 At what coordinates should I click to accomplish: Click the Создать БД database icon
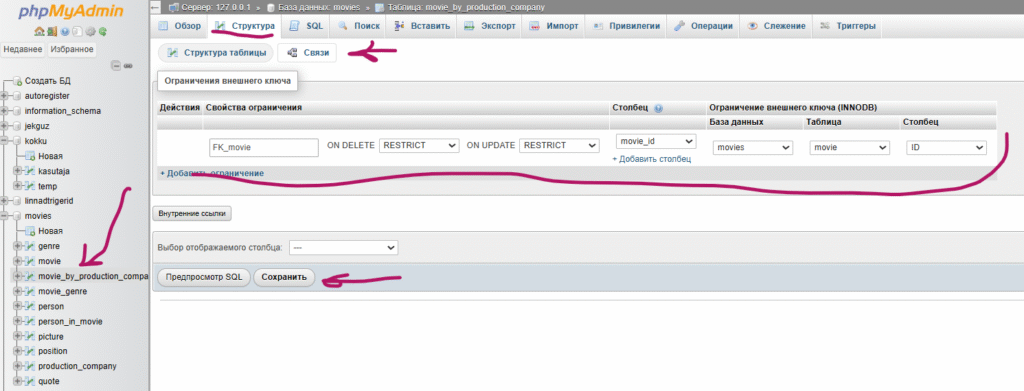coord(18,81)
